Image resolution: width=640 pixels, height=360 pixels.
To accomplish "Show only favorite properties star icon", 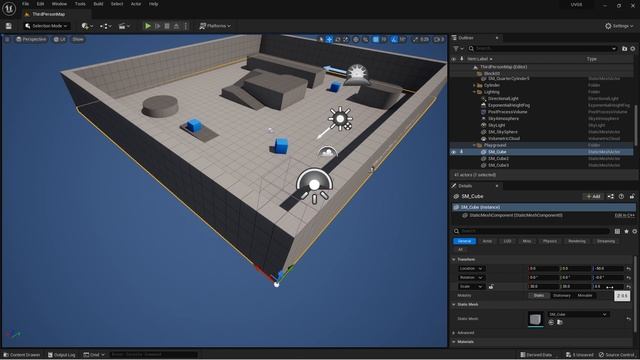I will [x=626, y=231].
